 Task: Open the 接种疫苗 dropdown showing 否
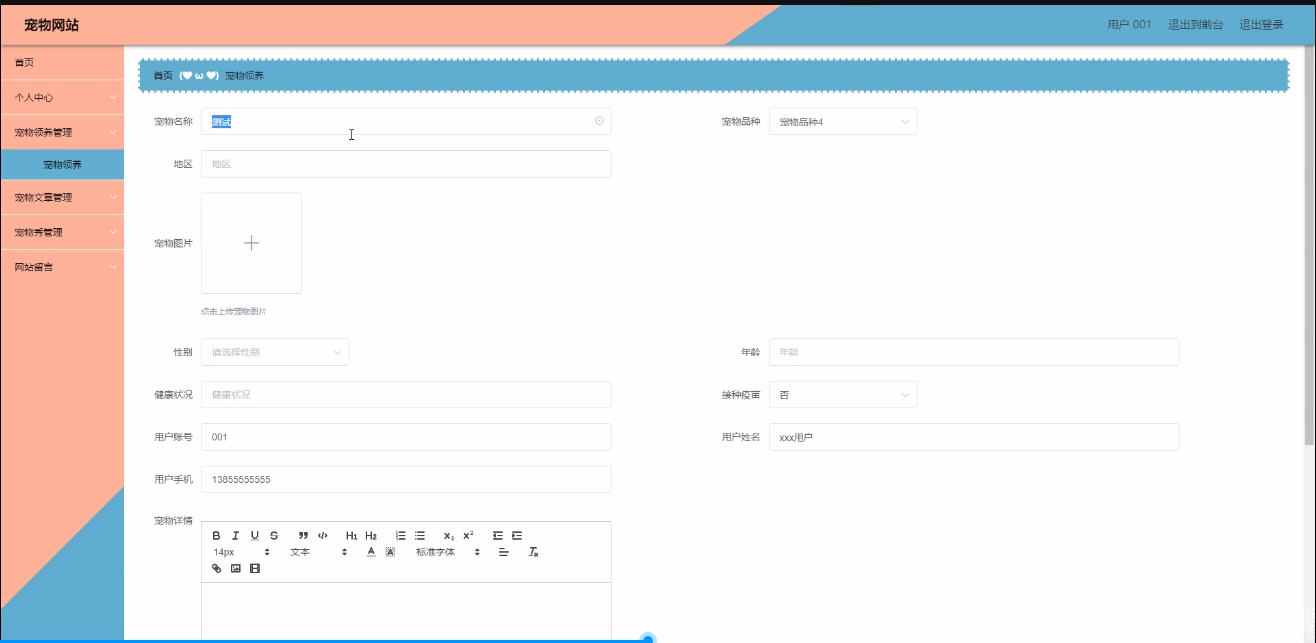pos(843,394)
